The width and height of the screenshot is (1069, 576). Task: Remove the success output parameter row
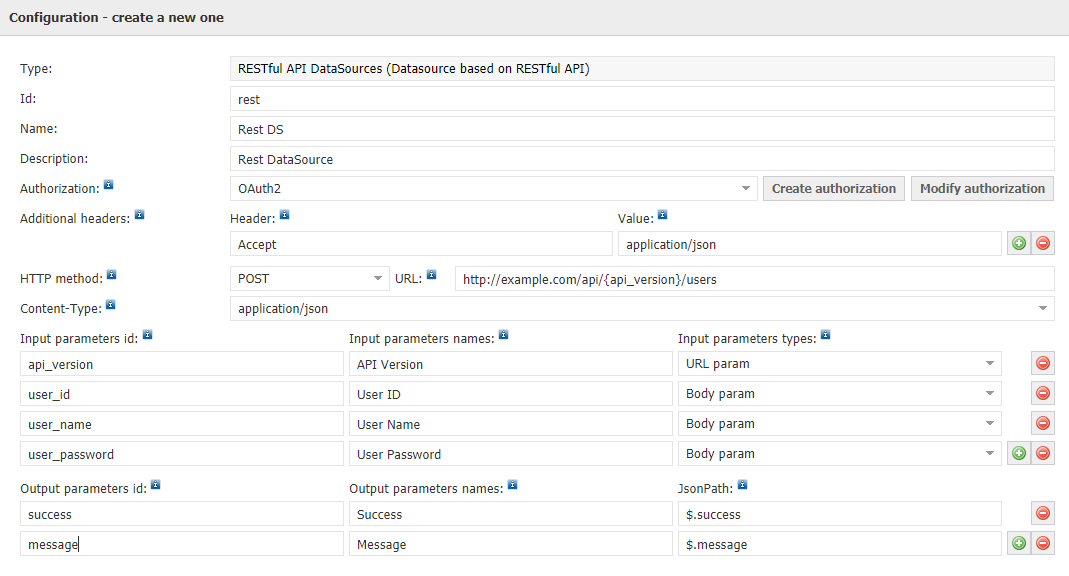pyautogui.click(x=1042, y=513)
